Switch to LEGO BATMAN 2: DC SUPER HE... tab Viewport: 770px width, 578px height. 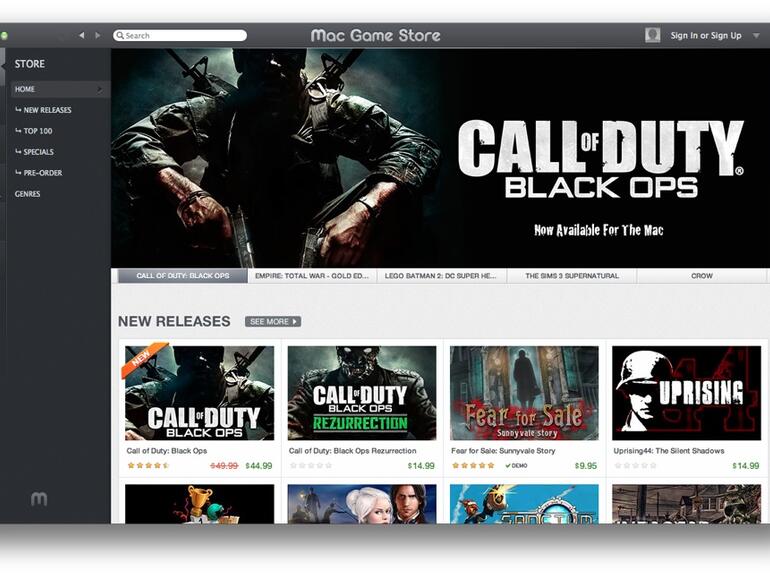coord(441,276)
